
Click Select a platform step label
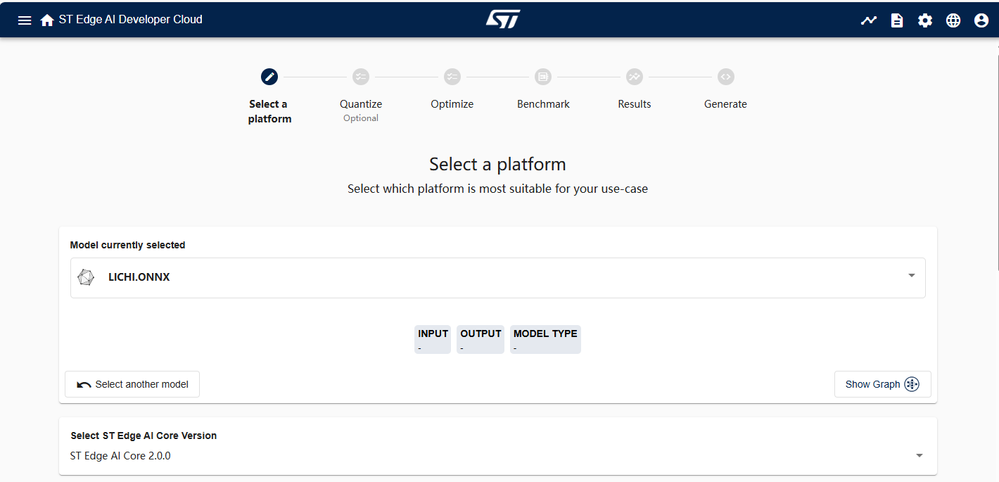pos(269,111)
